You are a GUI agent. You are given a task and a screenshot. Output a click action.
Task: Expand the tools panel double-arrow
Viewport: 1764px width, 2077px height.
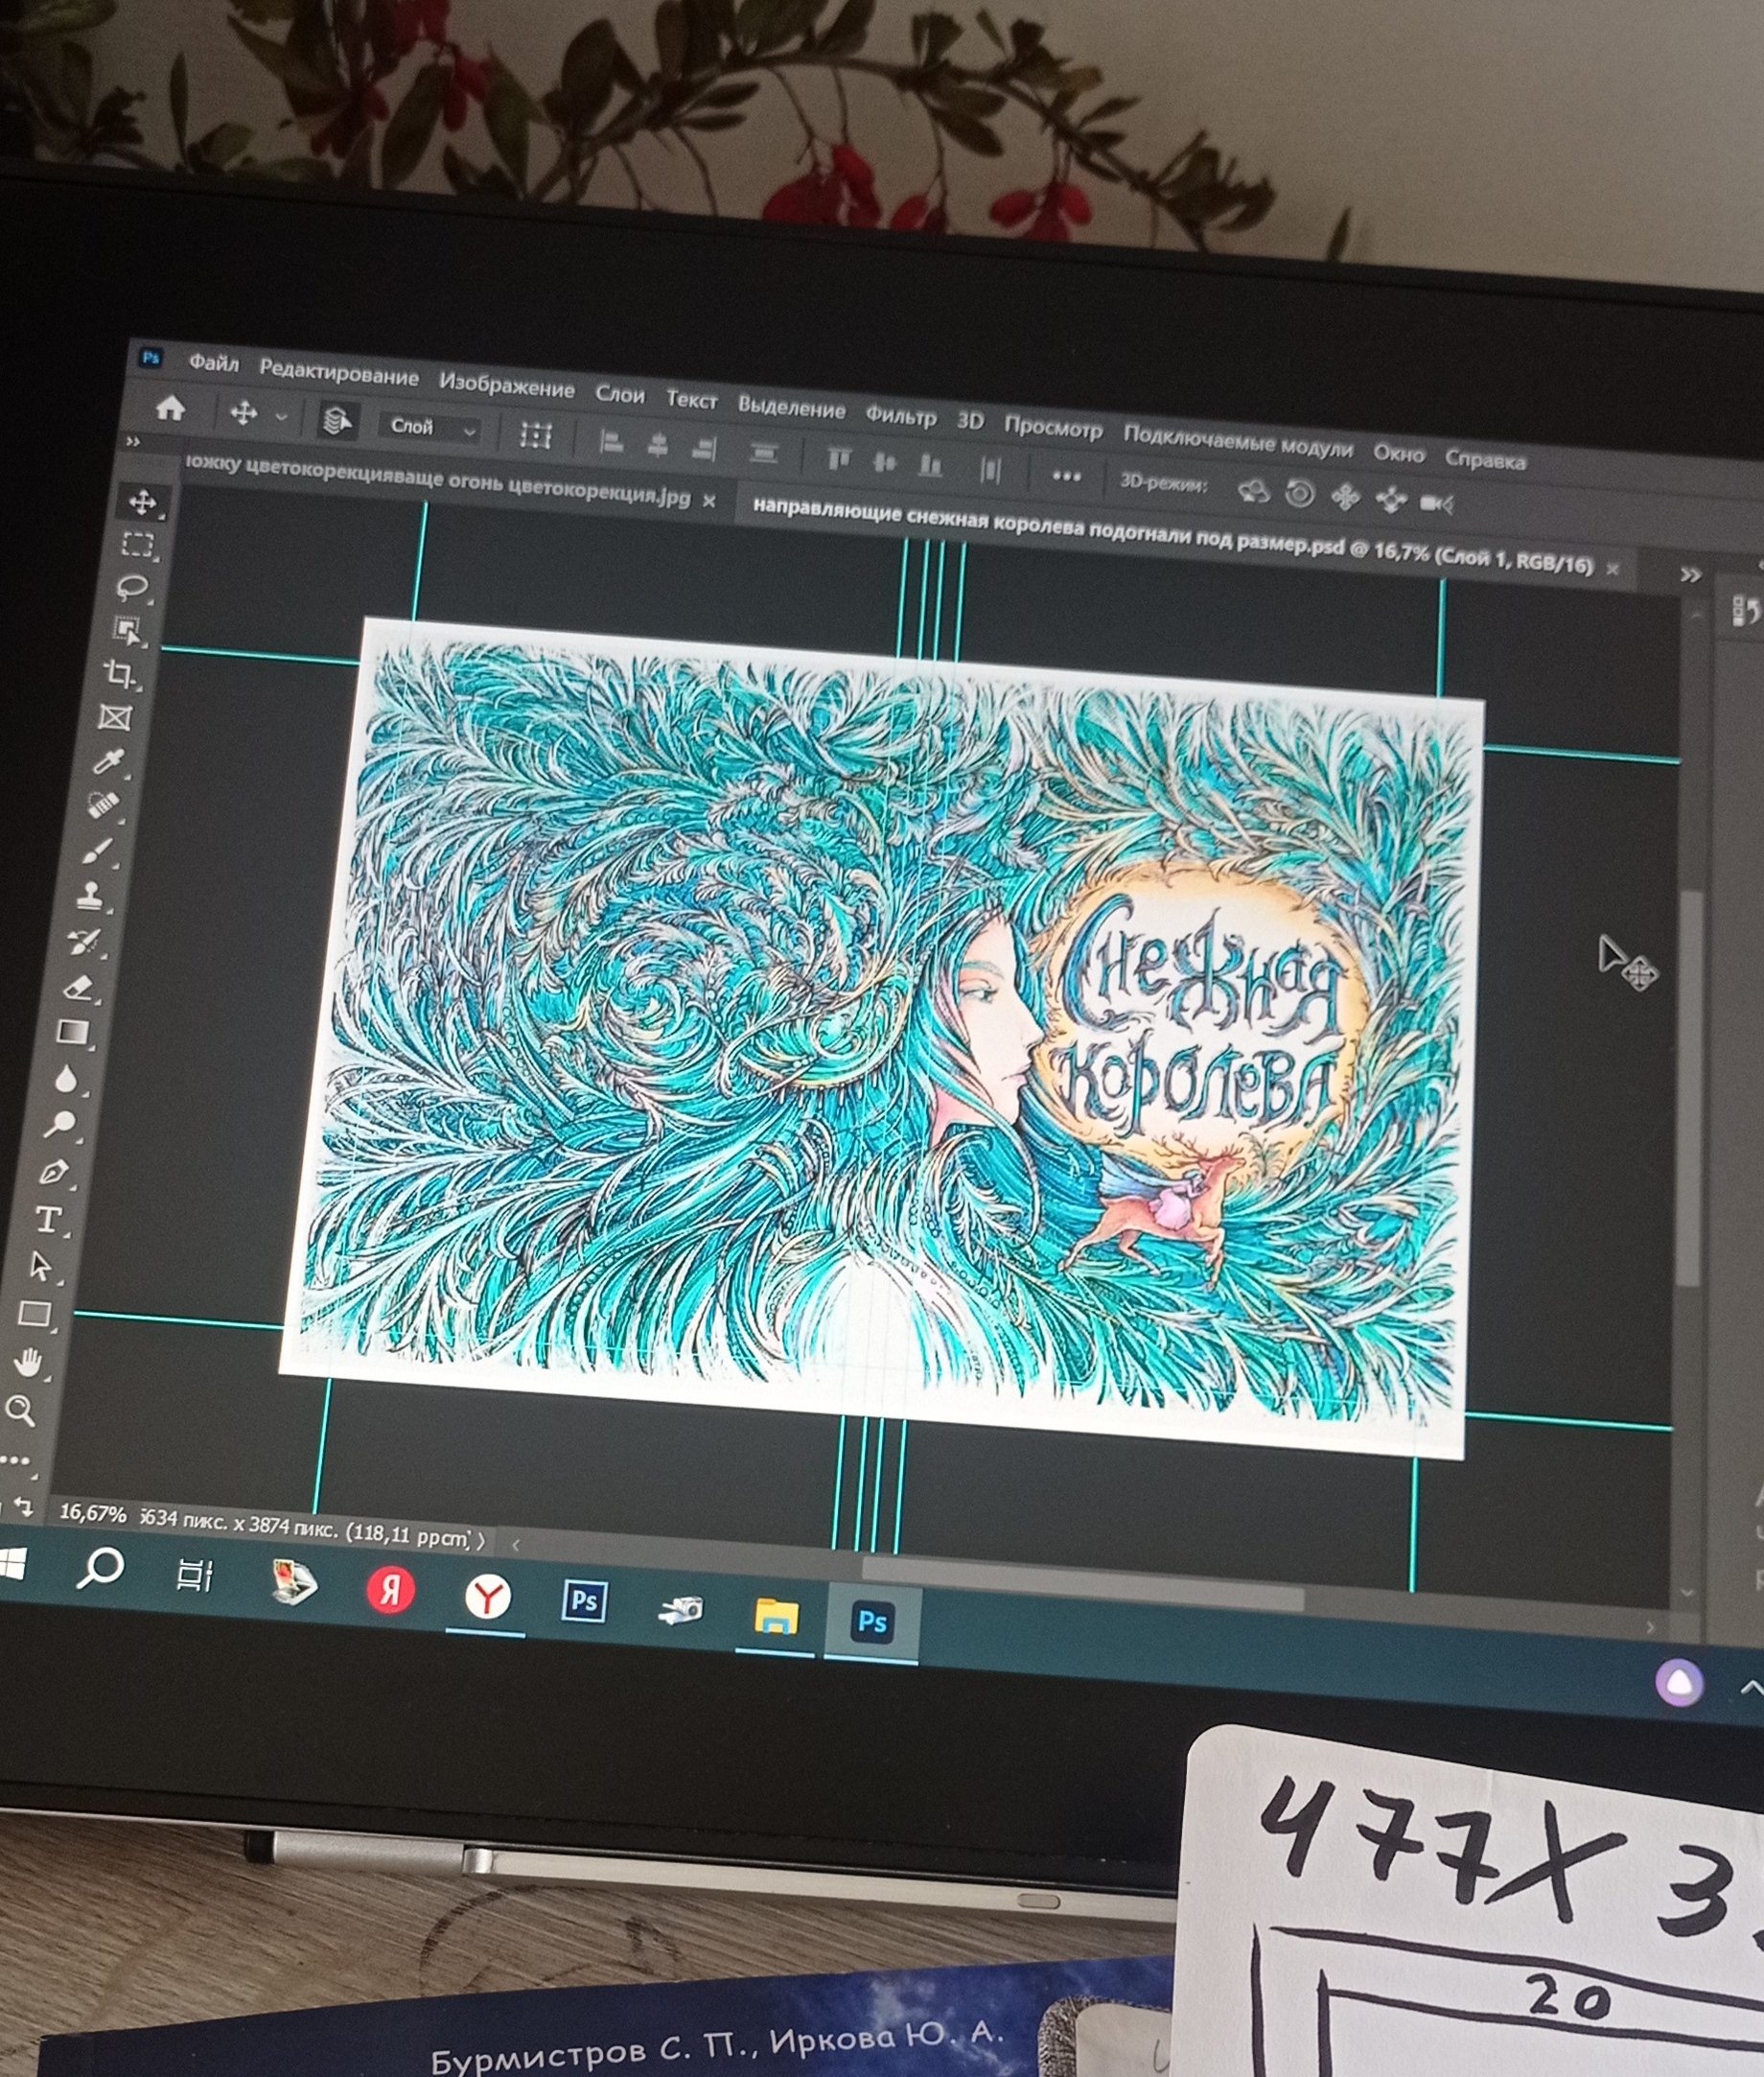coord(133,441)
